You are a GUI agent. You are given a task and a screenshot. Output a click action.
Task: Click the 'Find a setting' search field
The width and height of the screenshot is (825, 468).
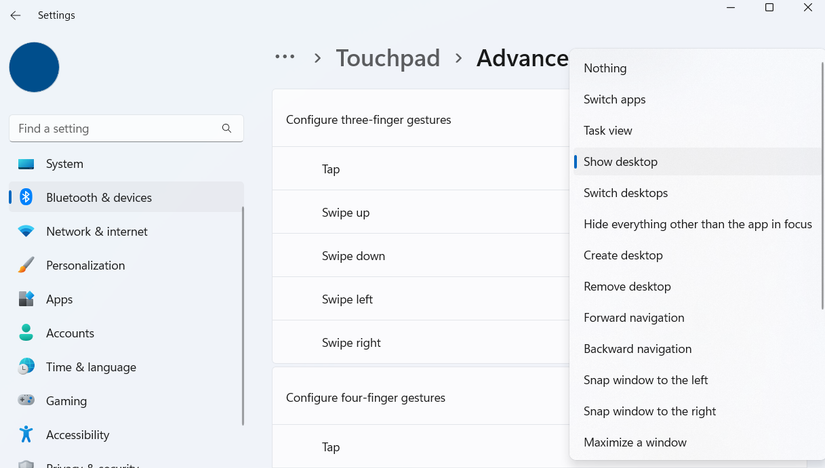click(x=115, y=129)
